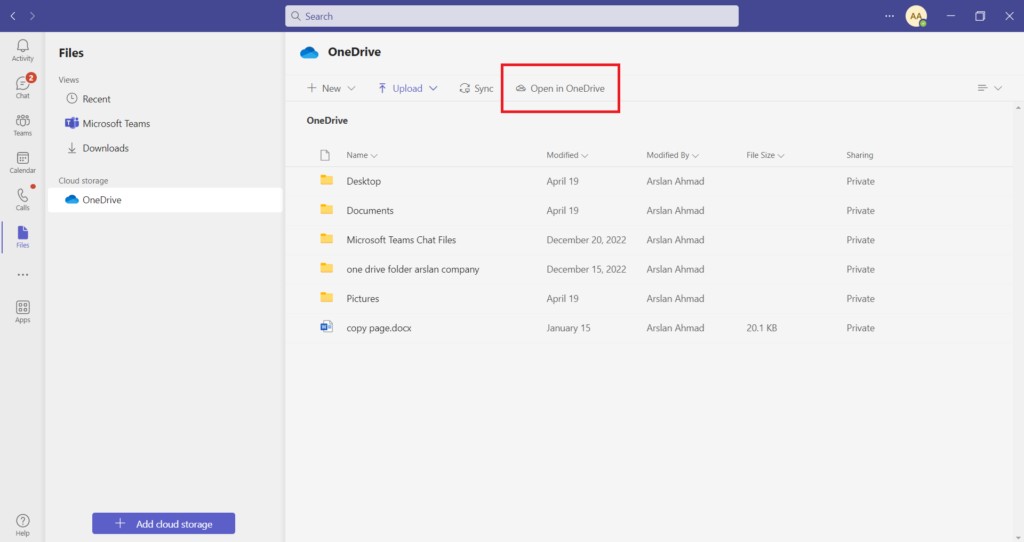Viewport: 1024px width, 542px height.
Task: Open the view options list dropdown
Action: (x=989, y=88)
